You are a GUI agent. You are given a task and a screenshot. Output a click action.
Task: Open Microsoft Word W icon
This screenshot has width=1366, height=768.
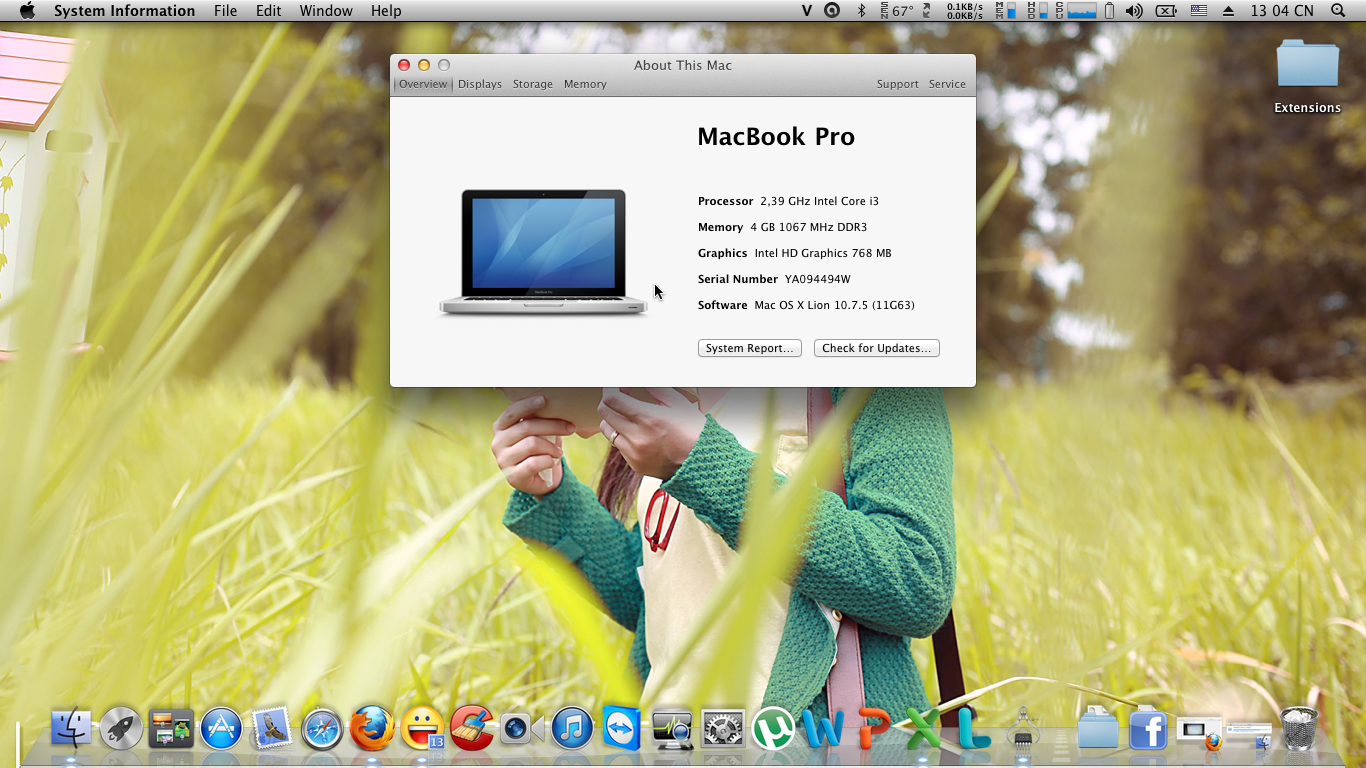coord(823,728)
